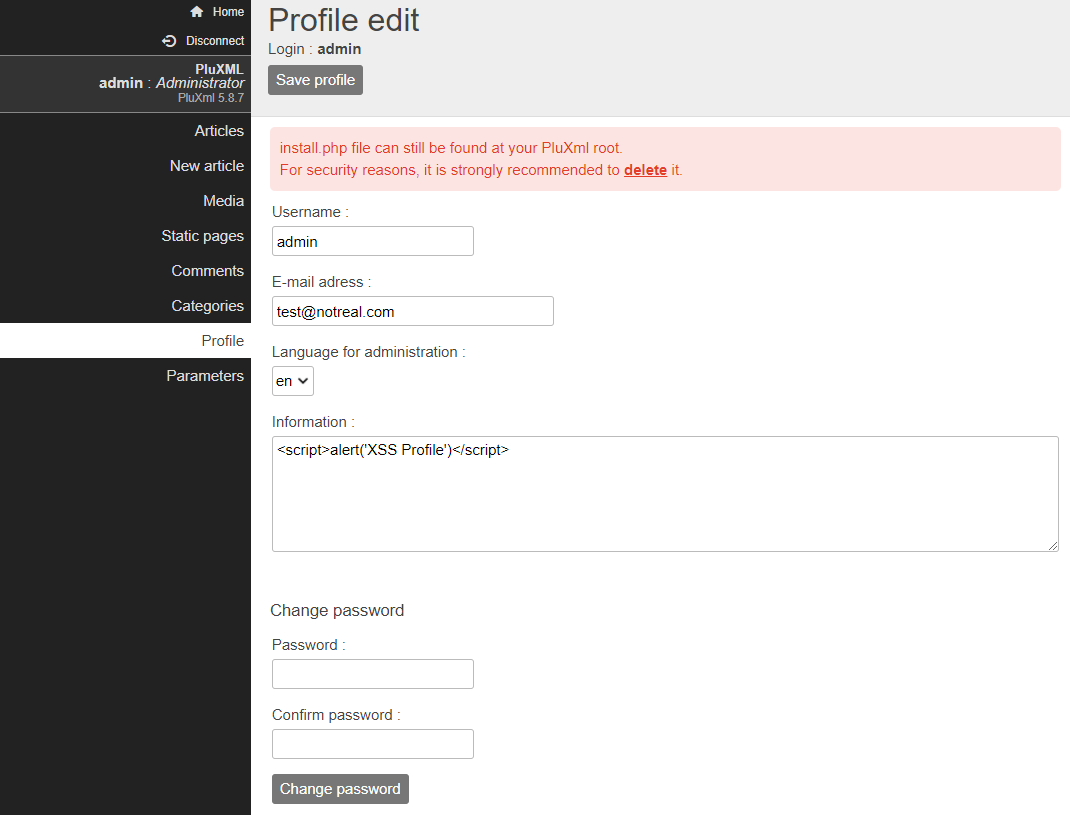Select the Profile sidebar item
This screenshot has width=1070, height=815.
tap(222, 341)
